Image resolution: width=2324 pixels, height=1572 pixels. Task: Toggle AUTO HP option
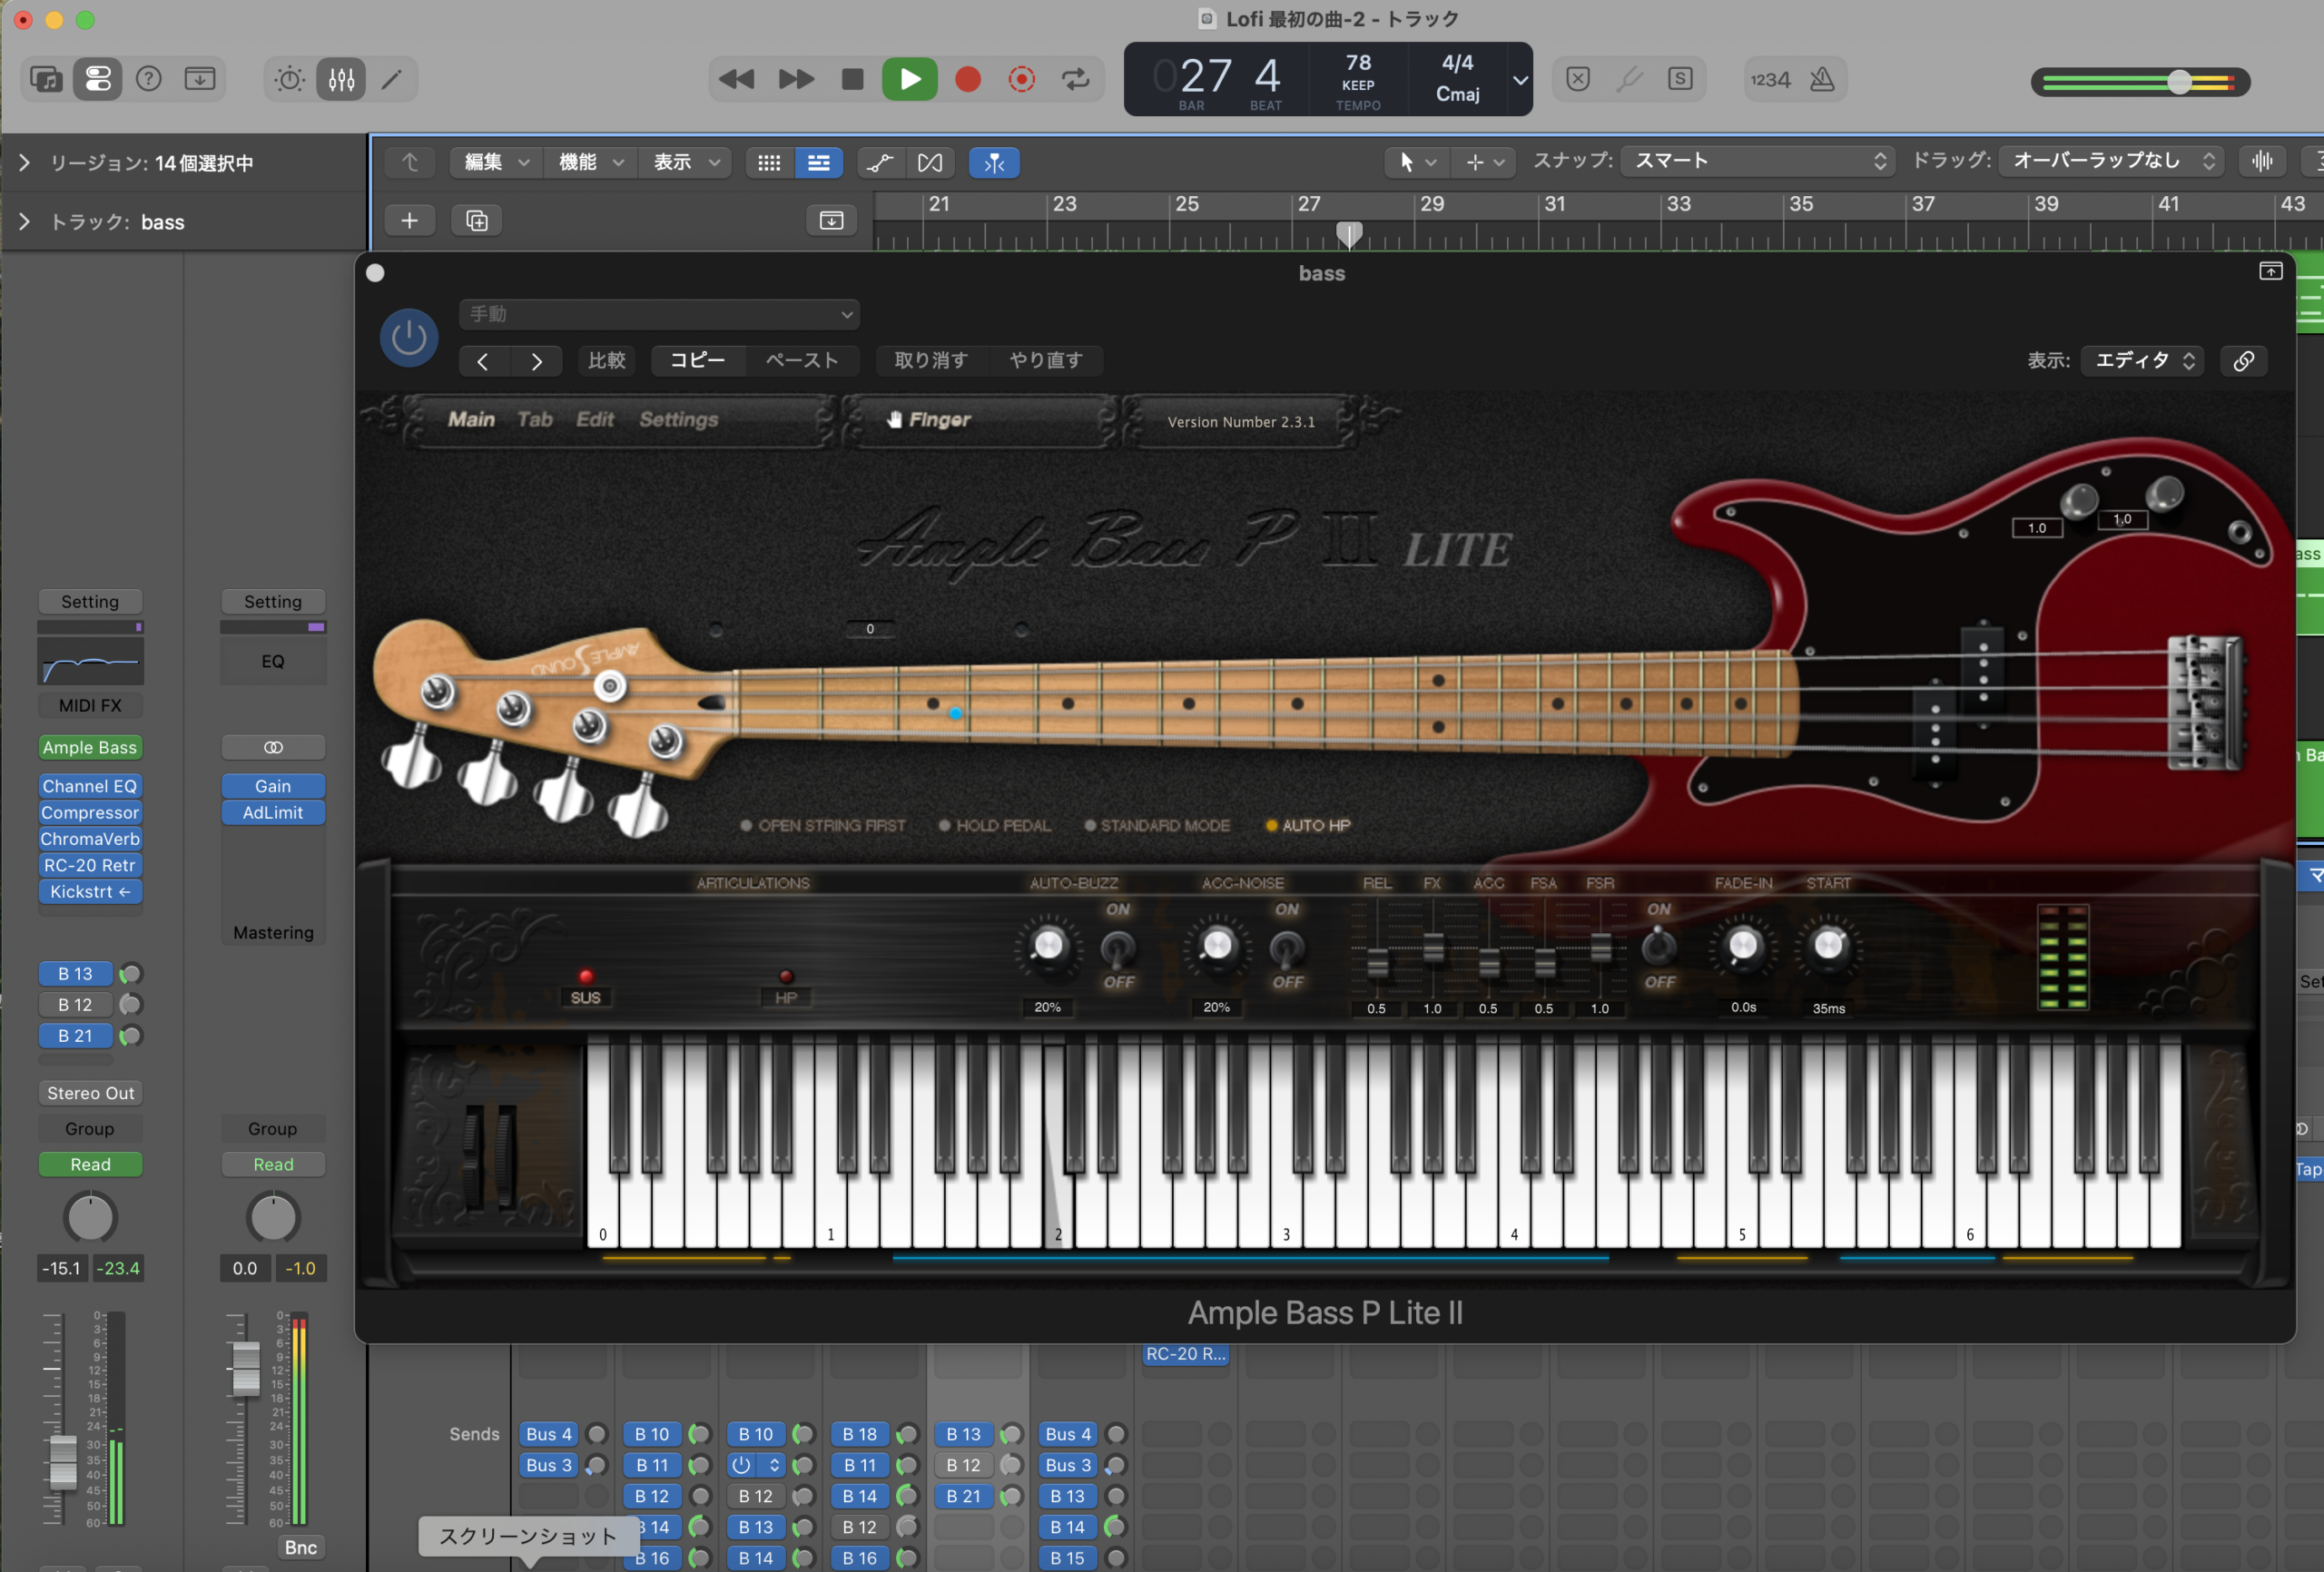1308,826
